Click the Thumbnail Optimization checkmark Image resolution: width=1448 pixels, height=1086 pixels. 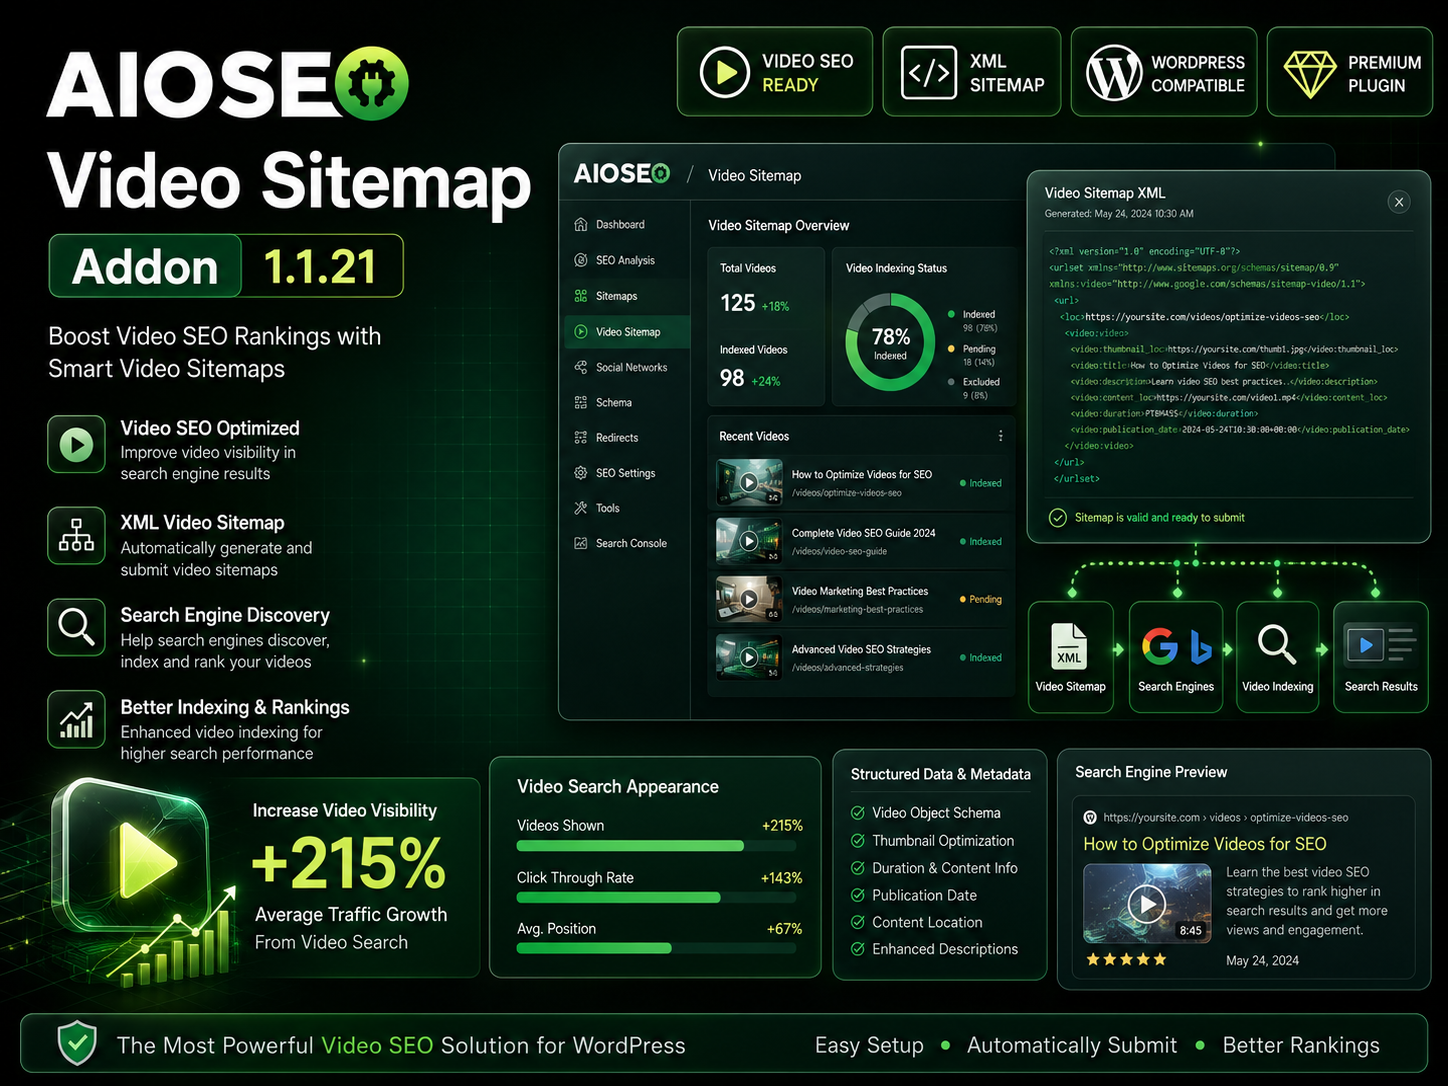point(857,841)
